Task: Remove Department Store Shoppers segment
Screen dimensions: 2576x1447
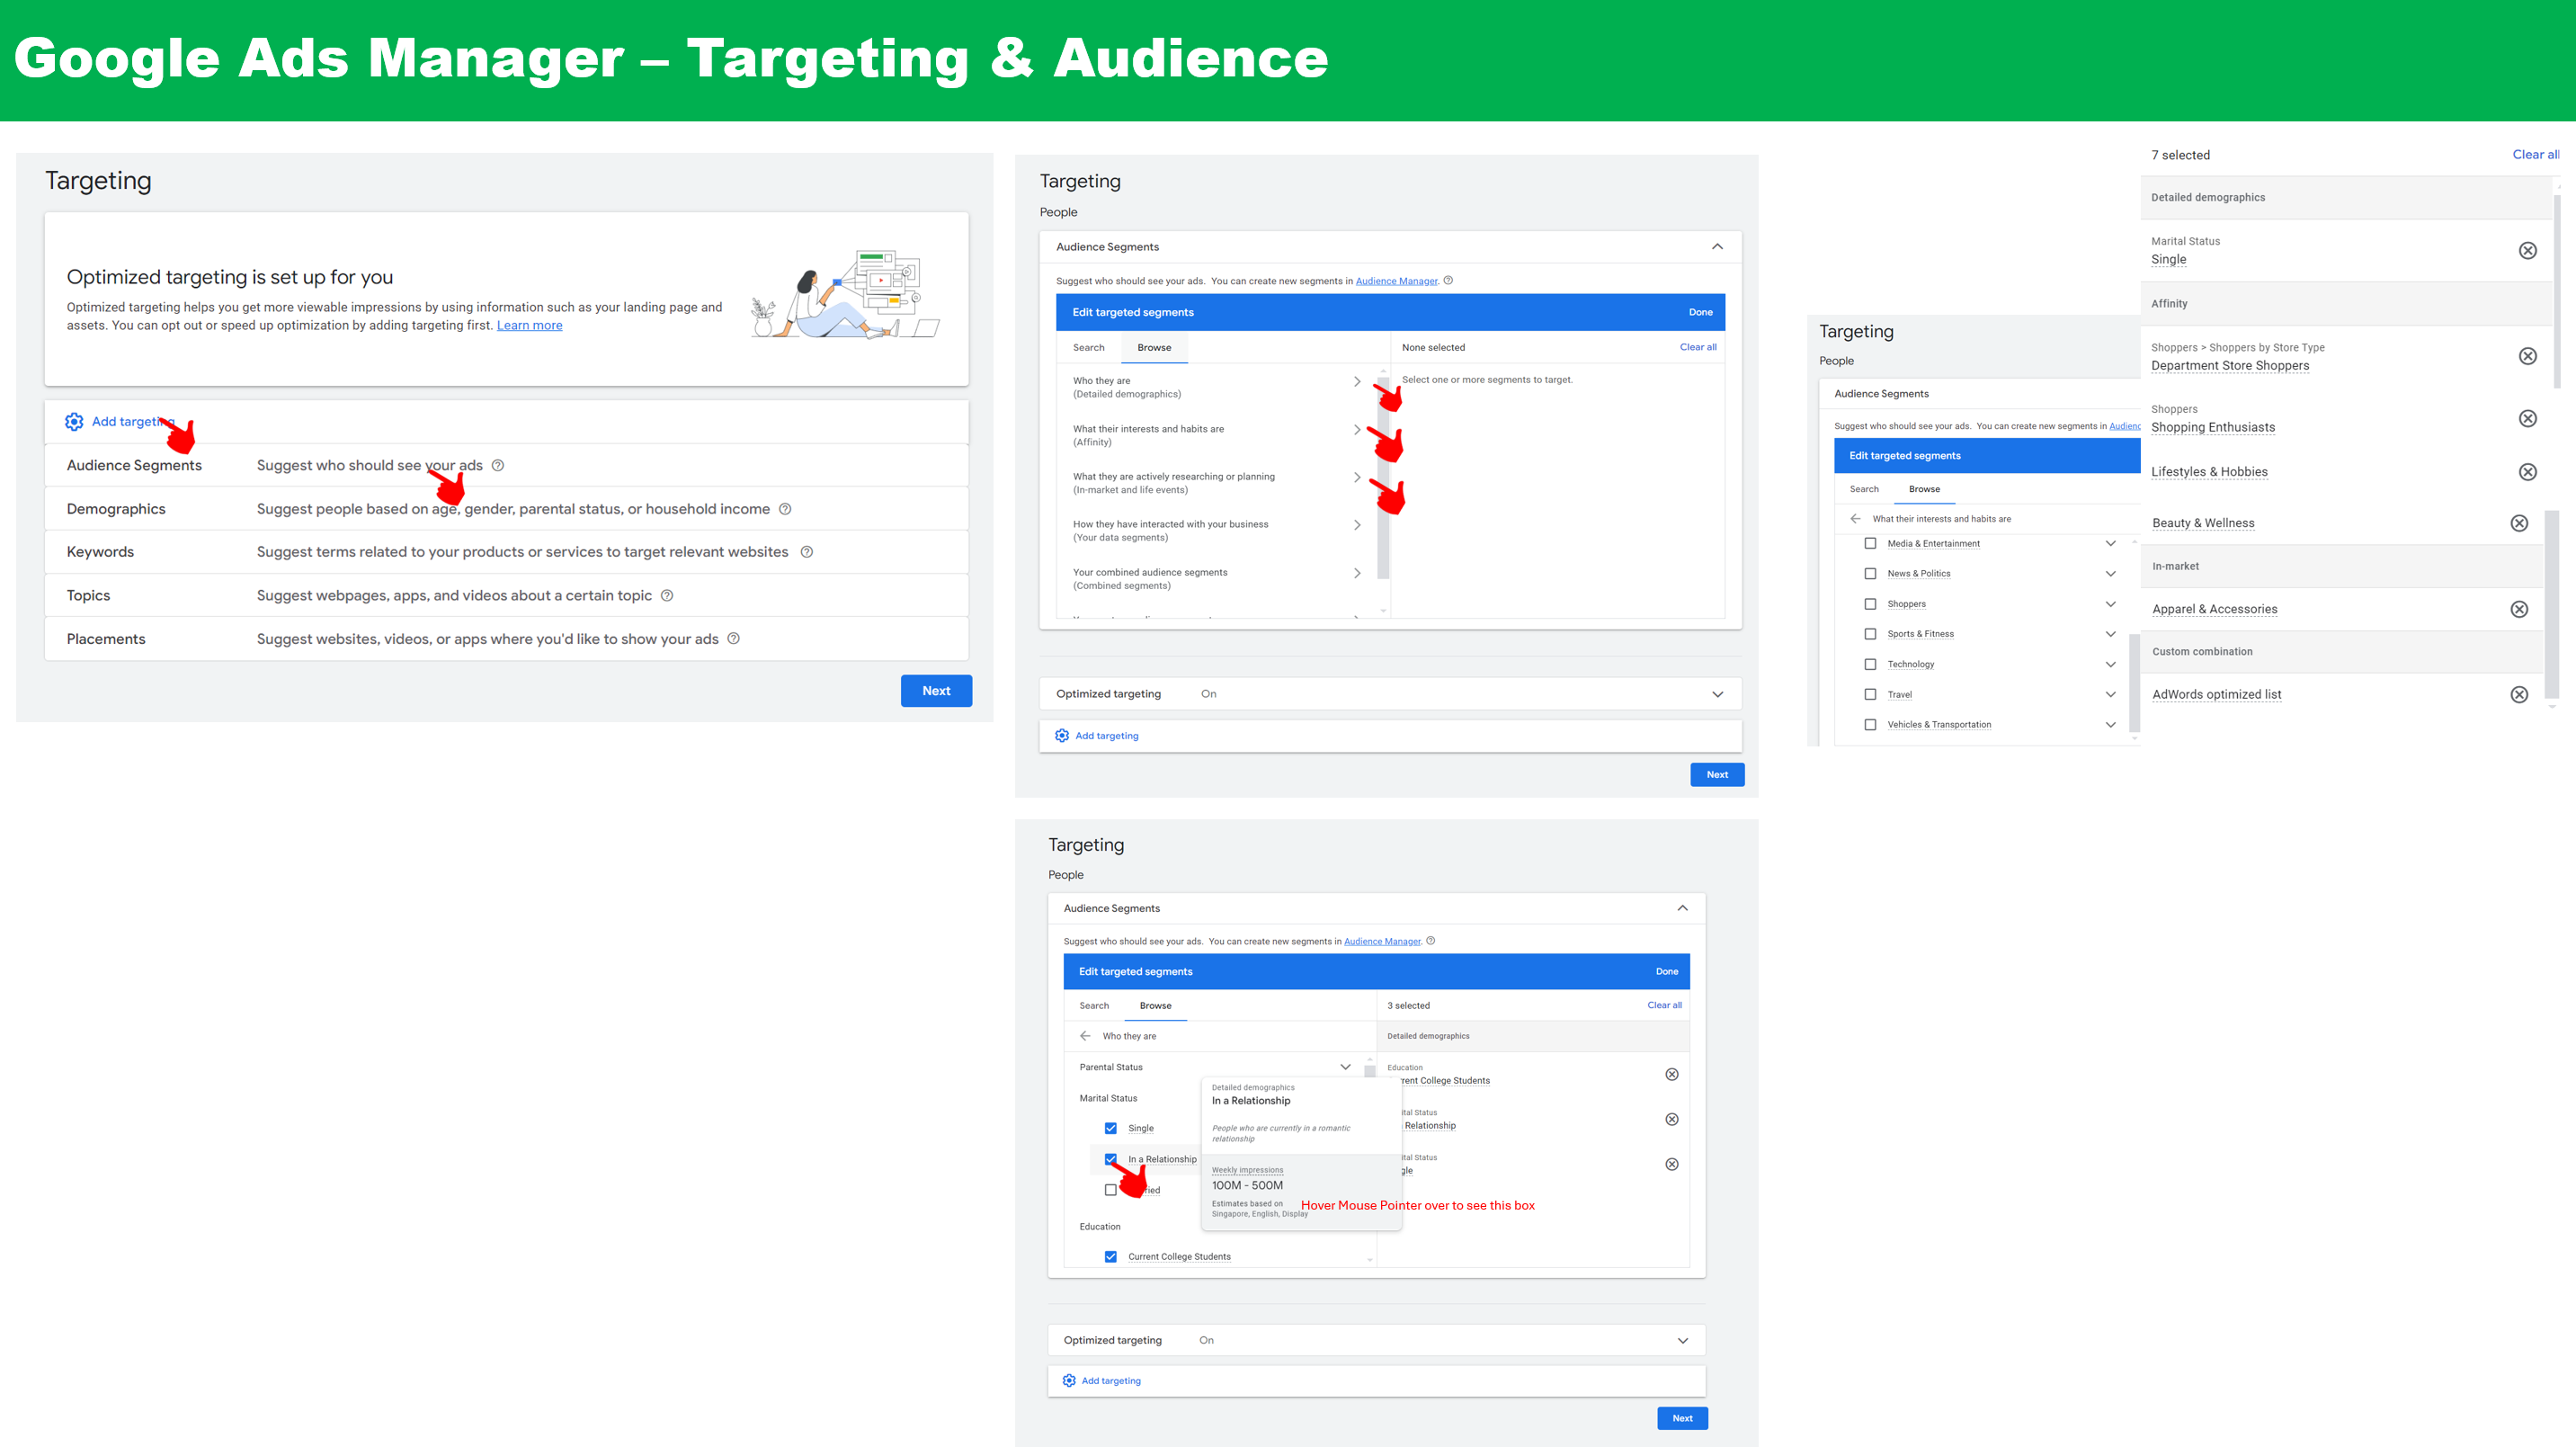Action: point(2527,356)
